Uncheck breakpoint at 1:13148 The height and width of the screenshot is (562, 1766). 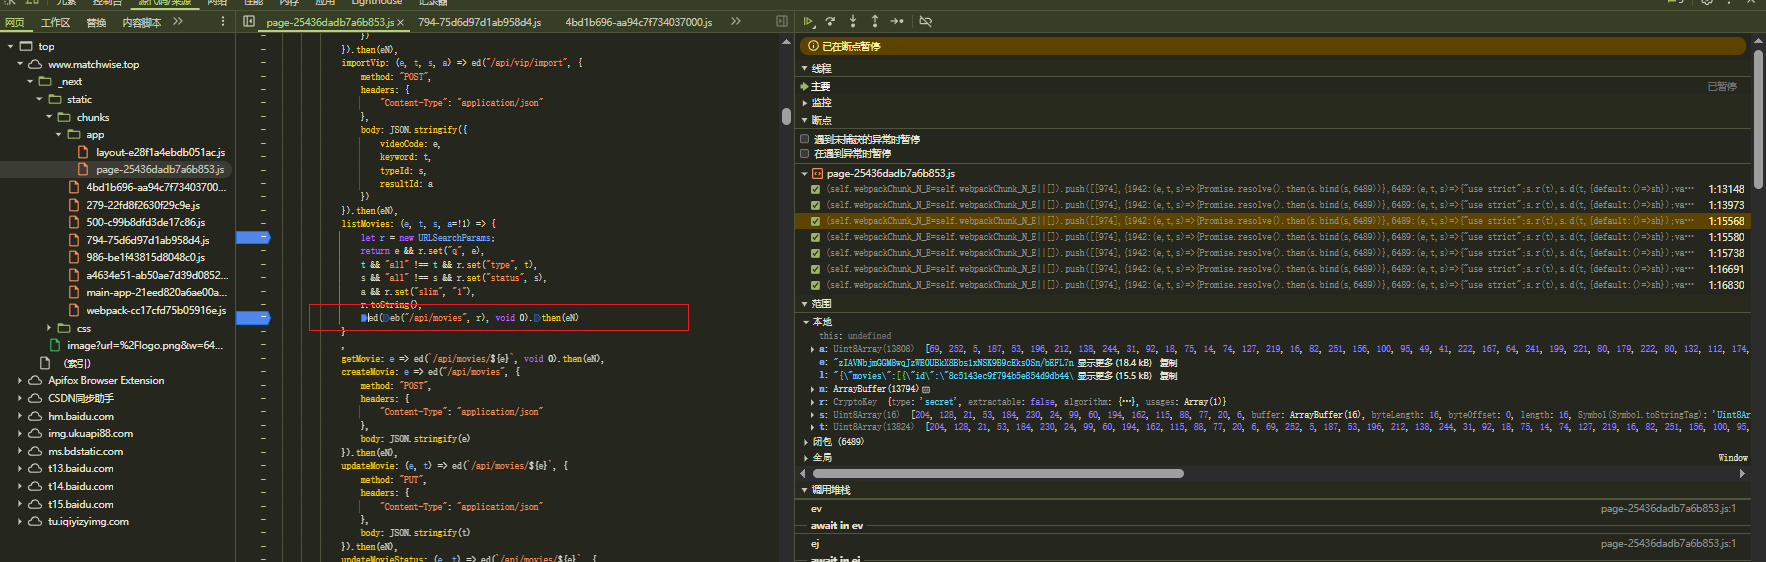(816, 189)
